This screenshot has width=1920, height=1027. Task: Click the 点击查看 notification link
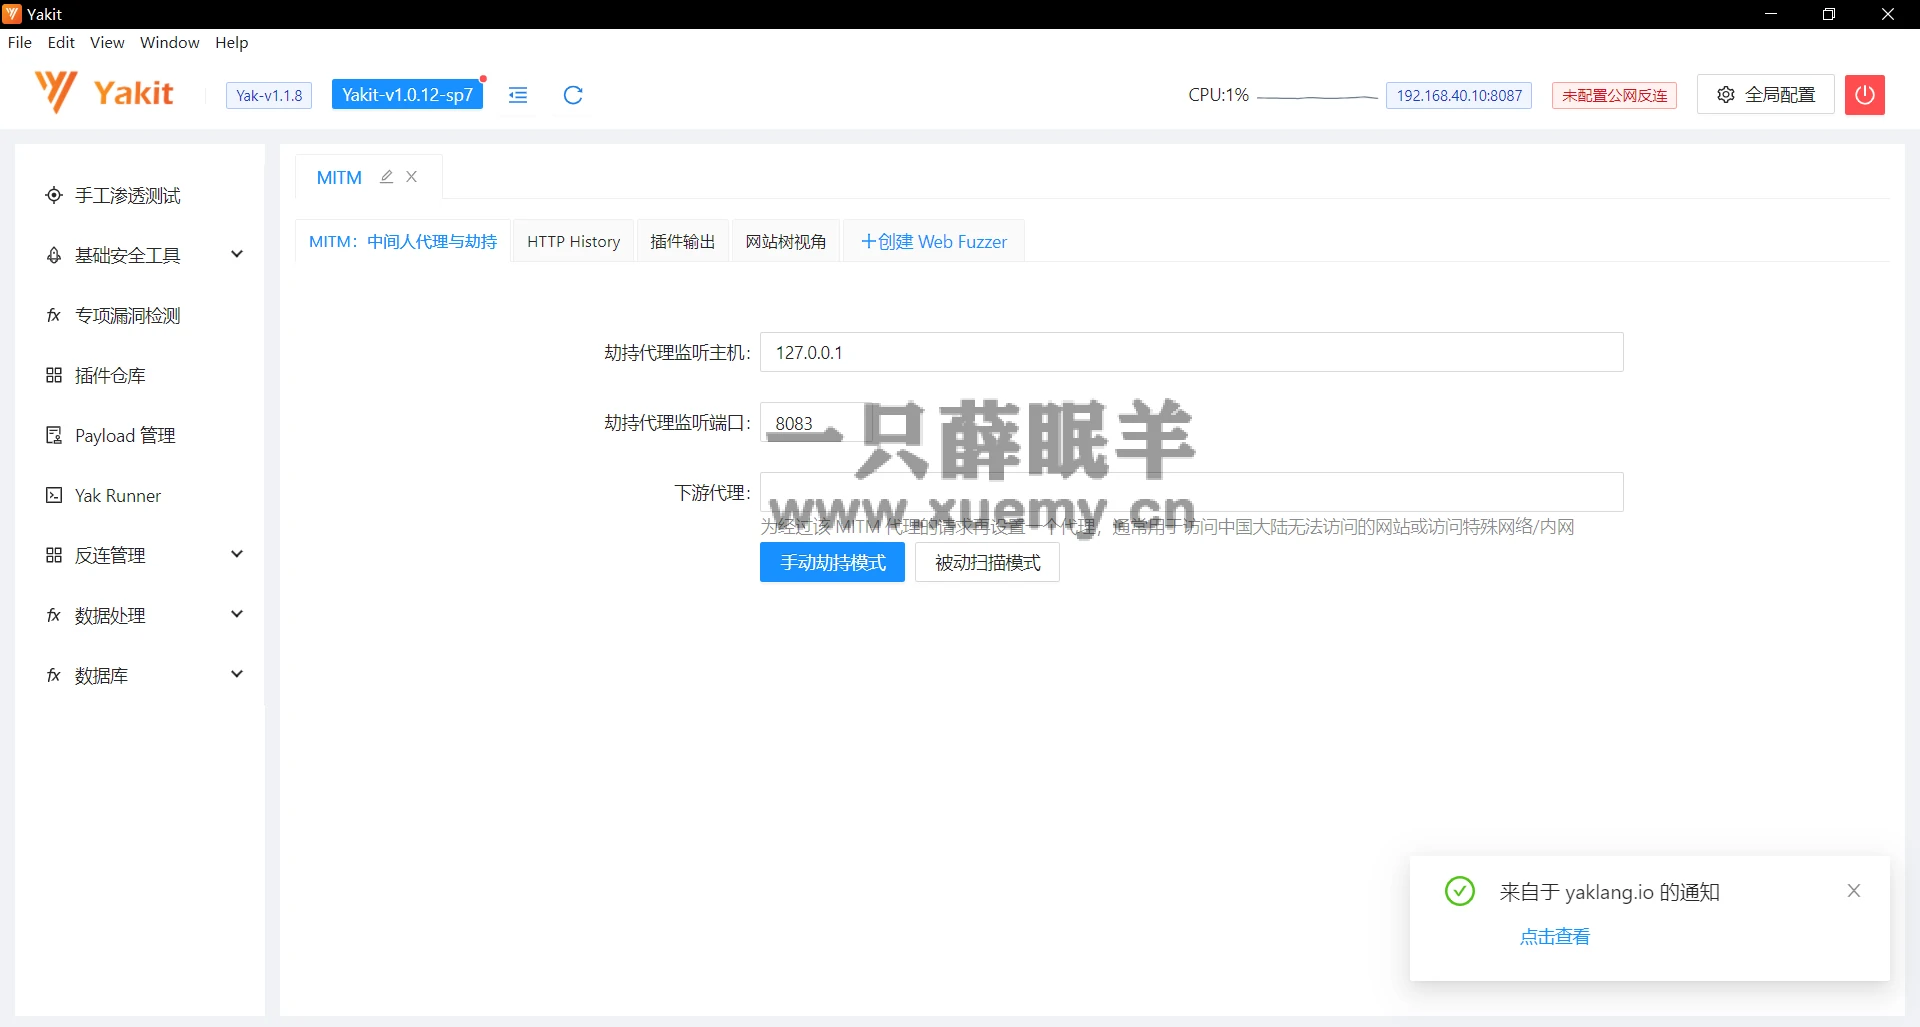coord(1555,937)
